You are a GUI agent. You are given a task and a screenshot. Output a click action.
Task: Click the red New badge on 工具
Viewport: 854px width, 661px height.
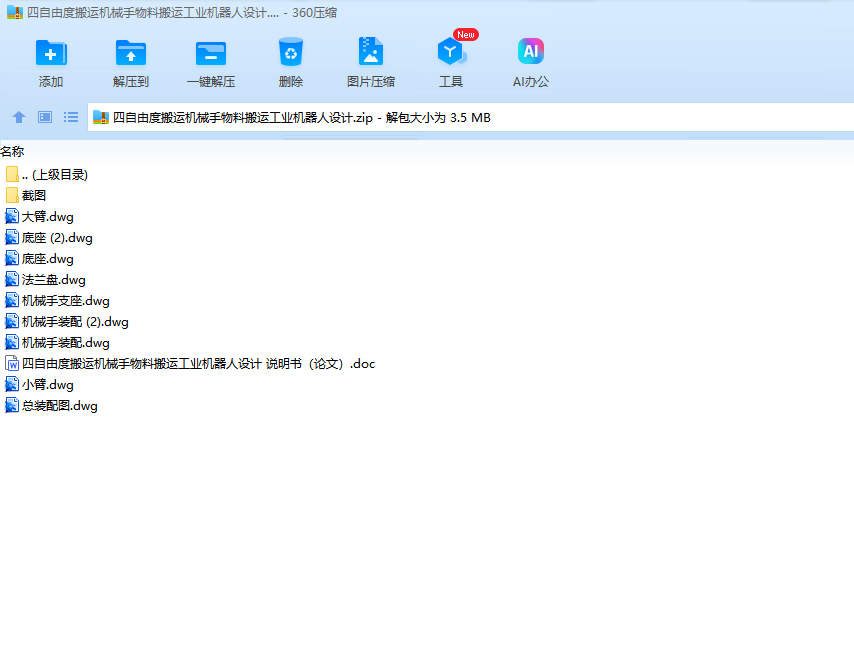coord(466,34)
